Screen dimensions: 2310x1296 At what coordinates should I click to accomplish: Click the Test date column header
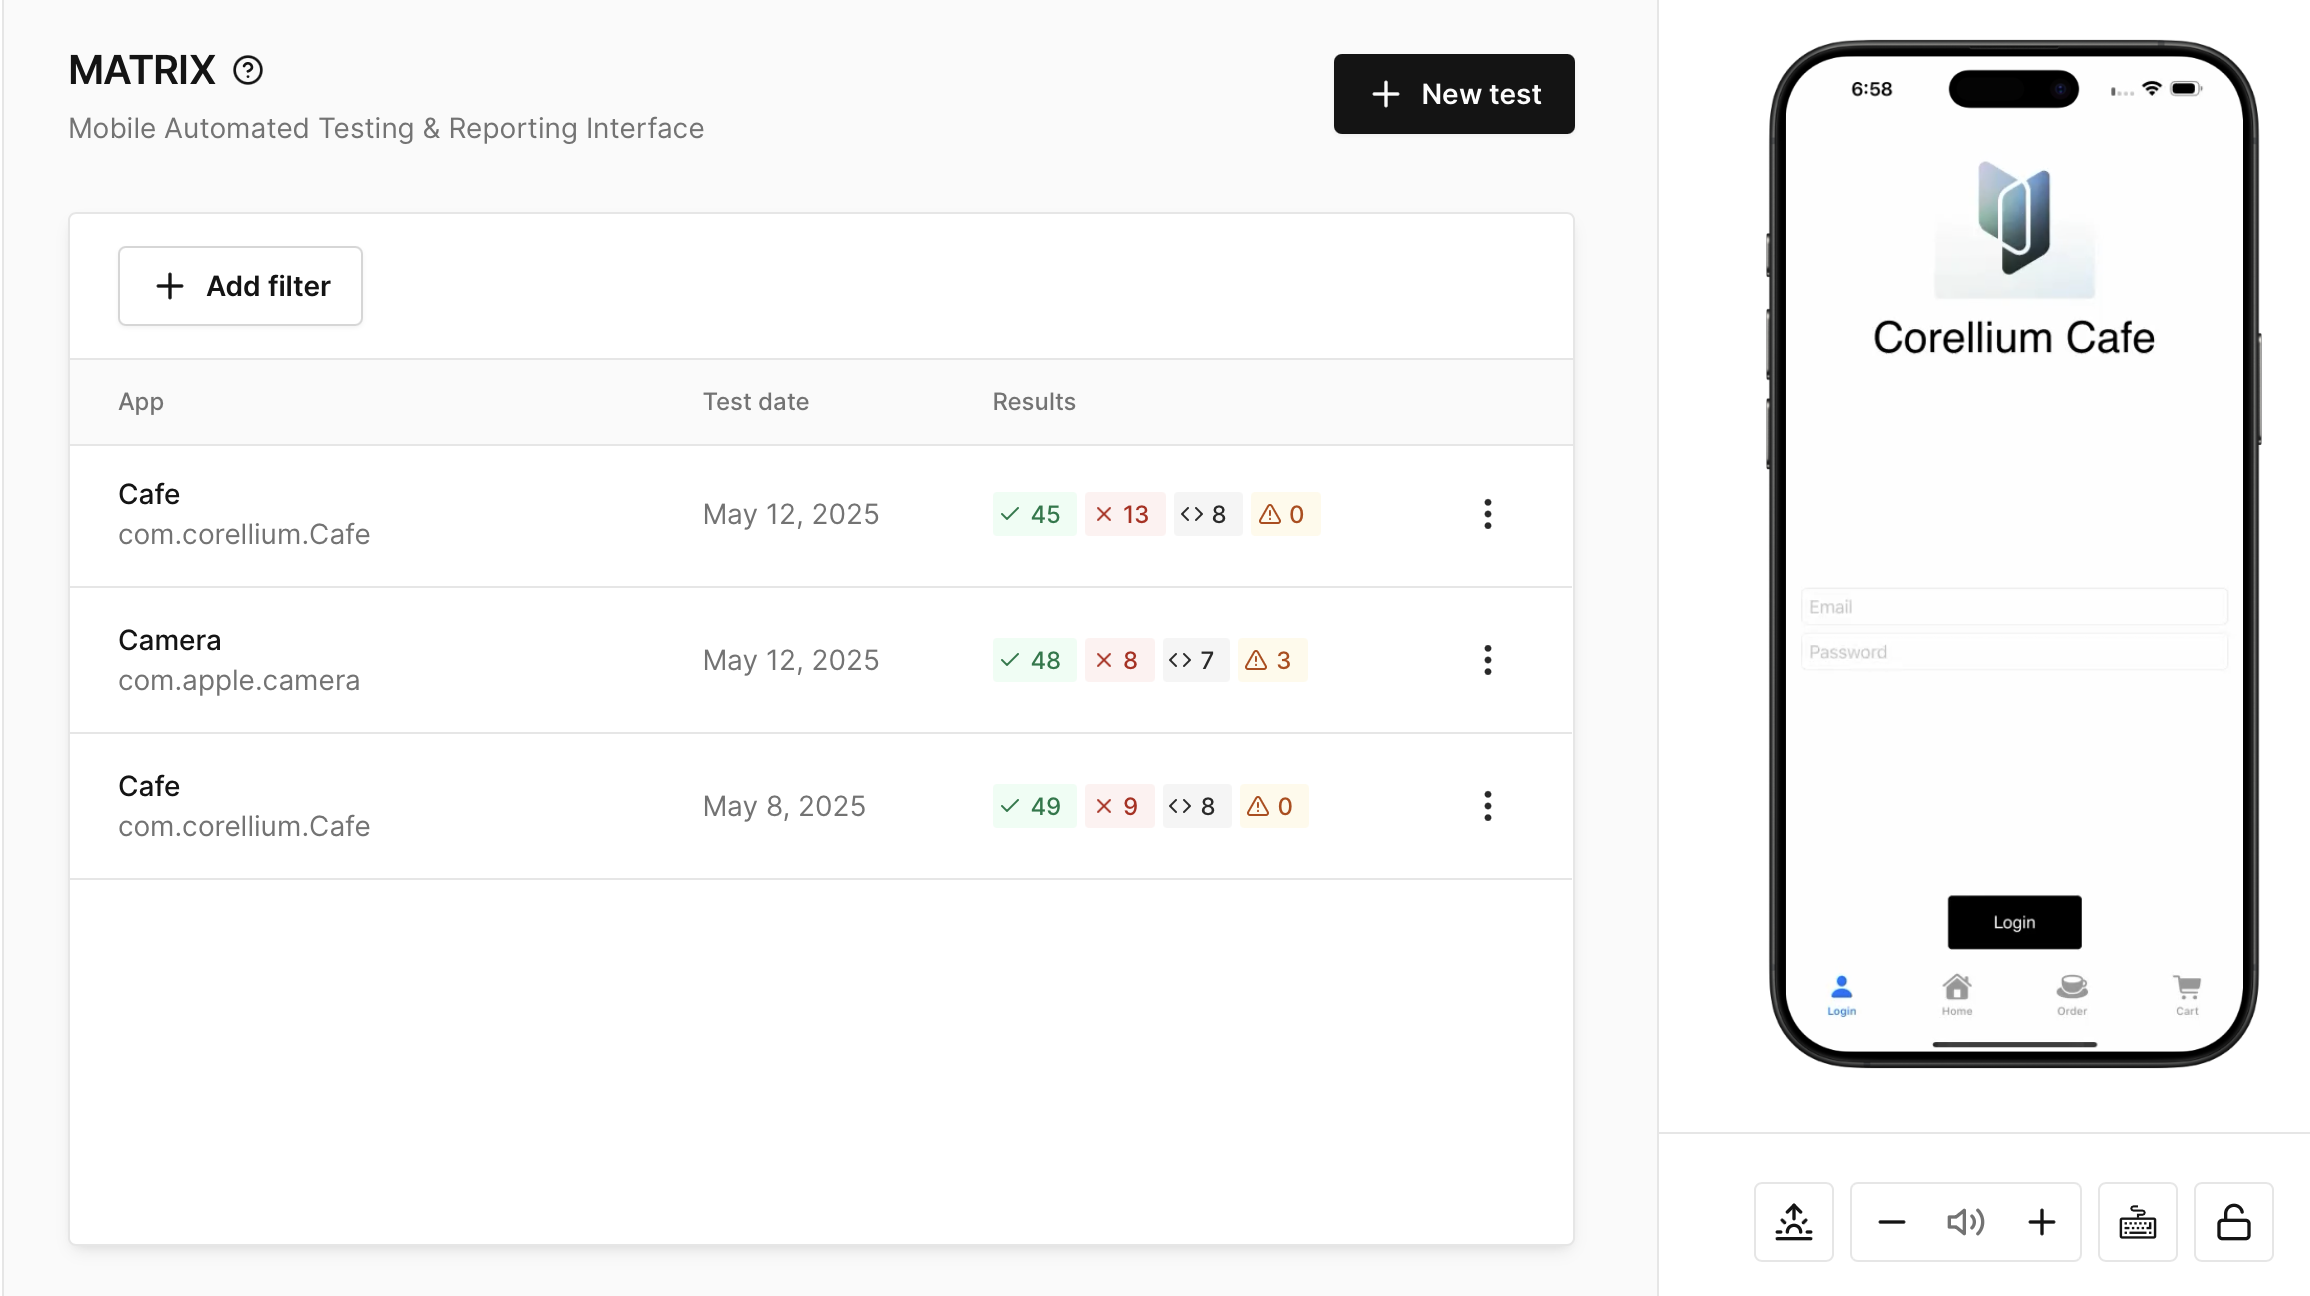(756, 402)
